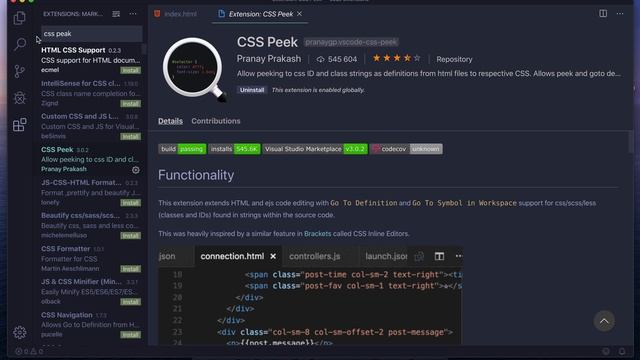Click the 545 604 install count
The width and height of the screenshot is (640, 360).
coord(337,60)
